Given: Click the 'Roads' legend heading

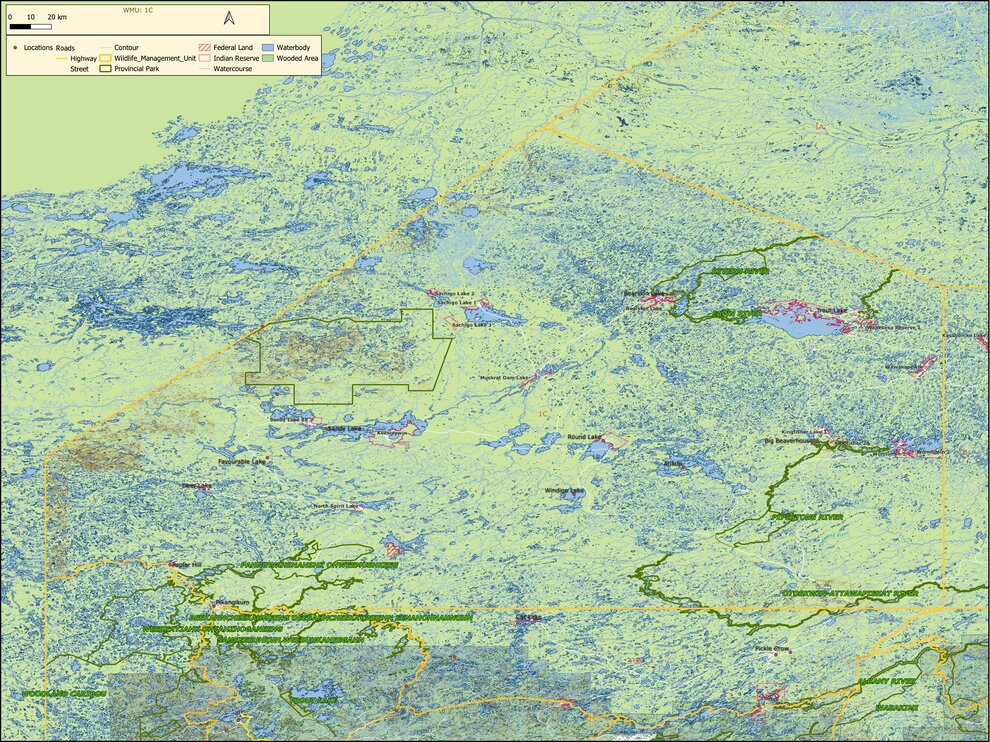Looking at the screenshot, I should tap(65, 48).
